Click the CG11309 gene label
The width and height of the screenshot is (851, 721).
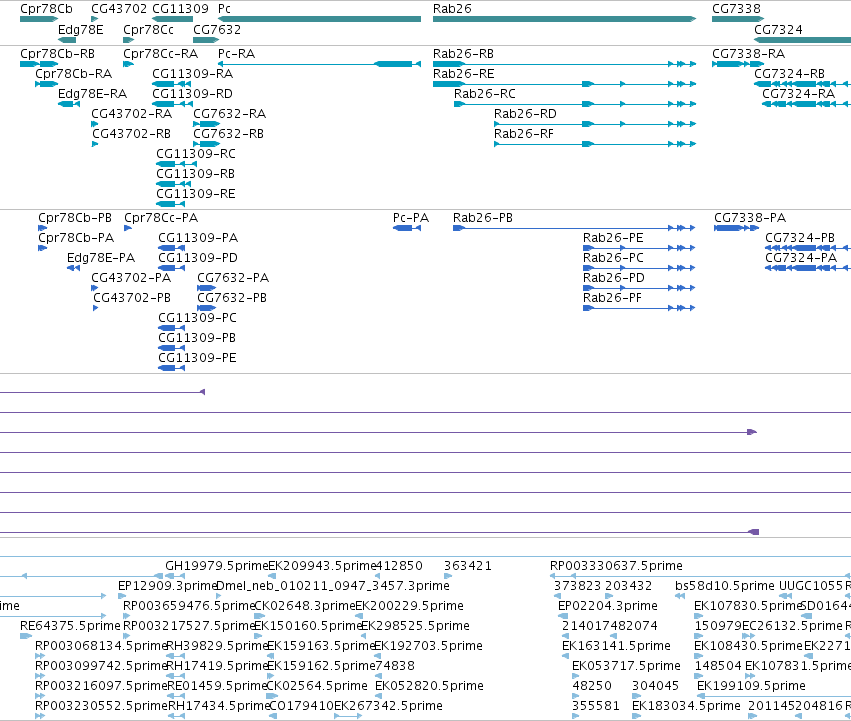point(180,9)
